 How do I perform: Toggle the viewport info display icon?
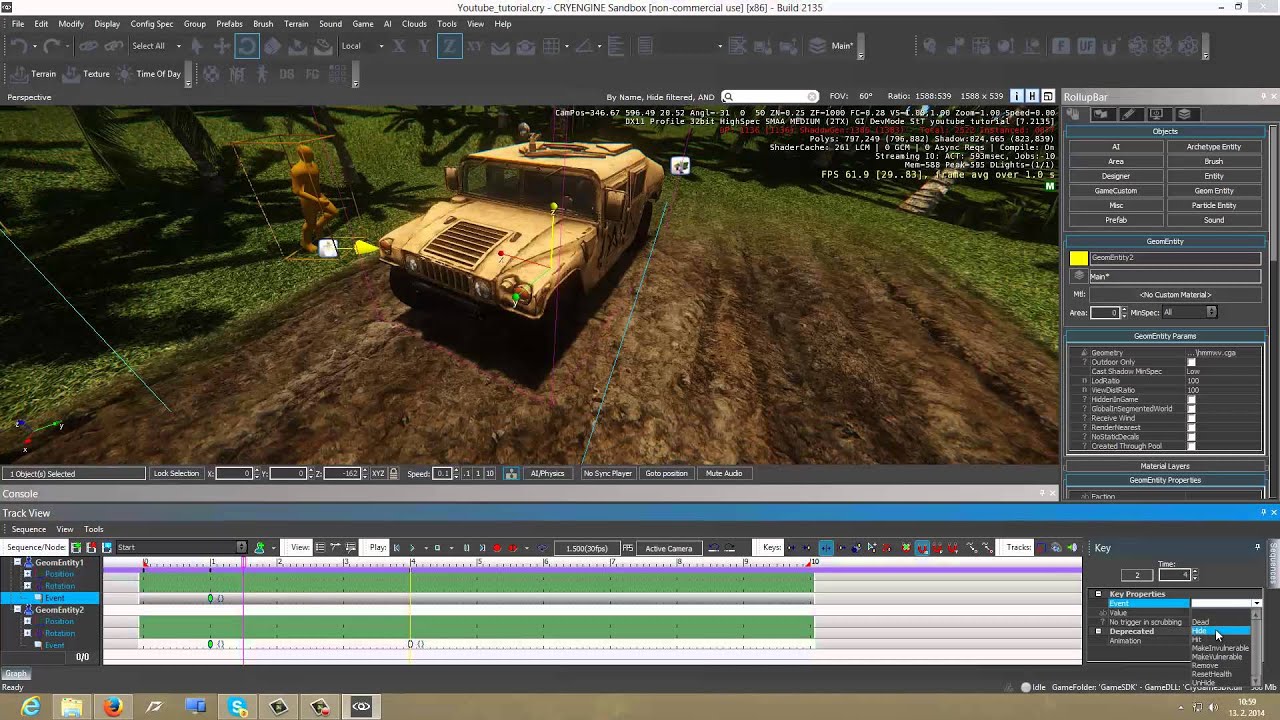pos(1016,96)
